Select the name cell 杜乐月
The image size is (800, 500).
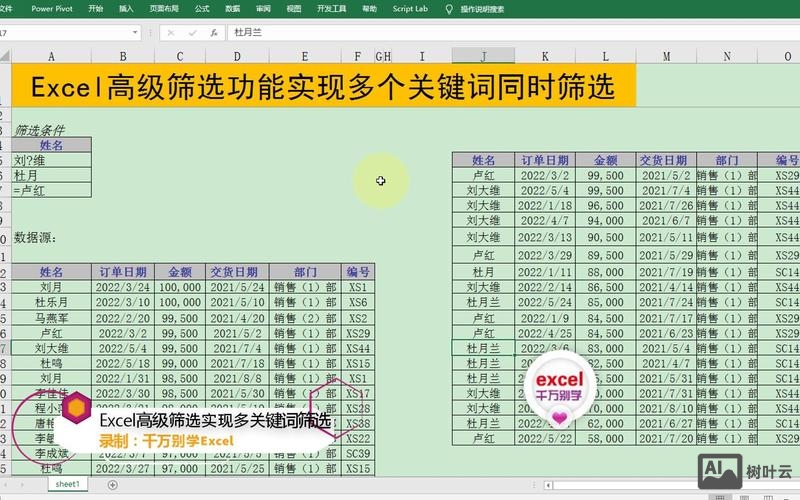[x=51, y=303]
